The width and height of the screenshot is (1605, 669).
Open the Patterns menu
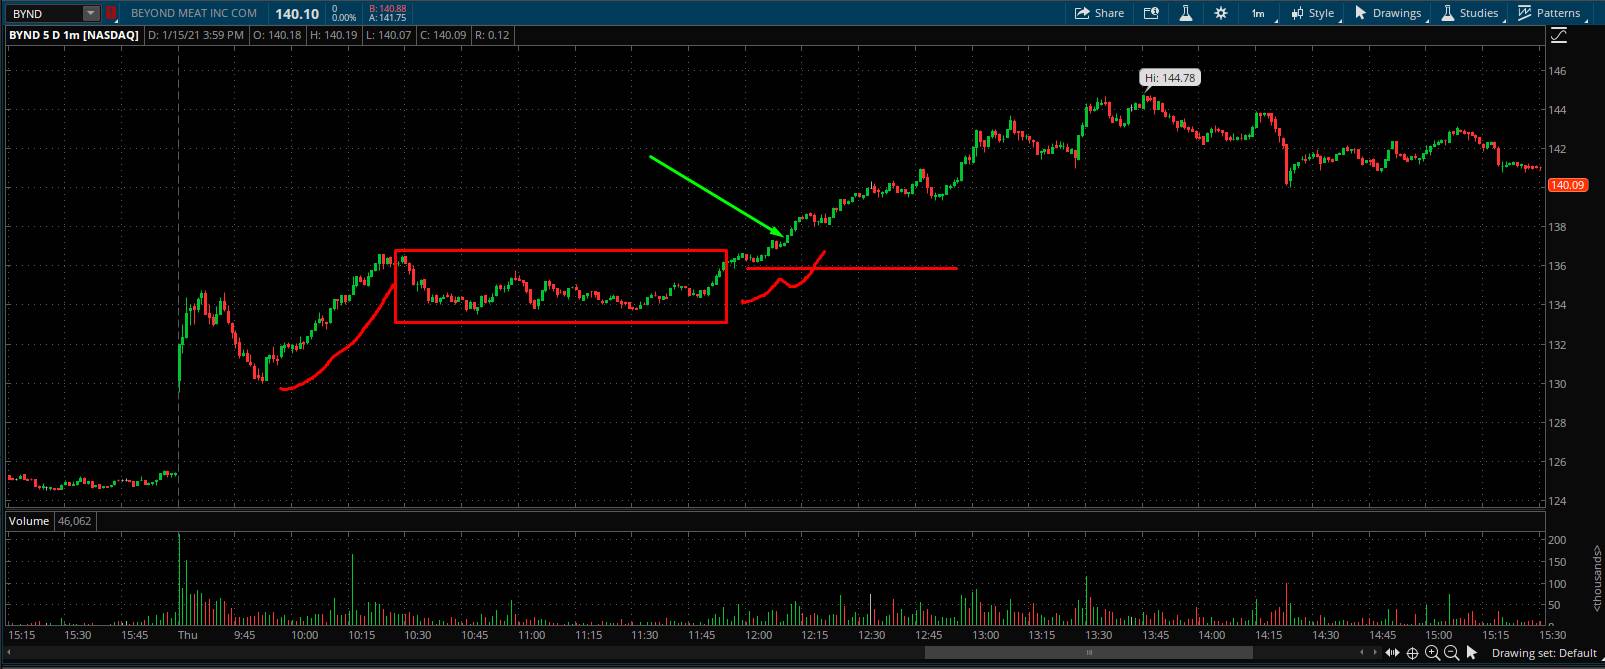tap(1549, 13)
